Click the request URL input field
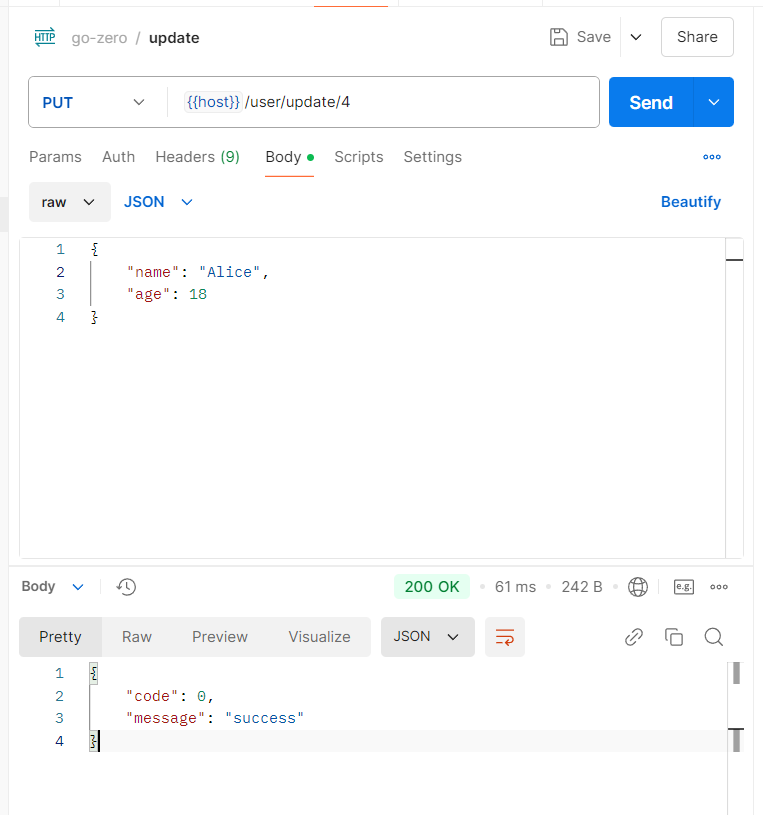 (420, 102)
